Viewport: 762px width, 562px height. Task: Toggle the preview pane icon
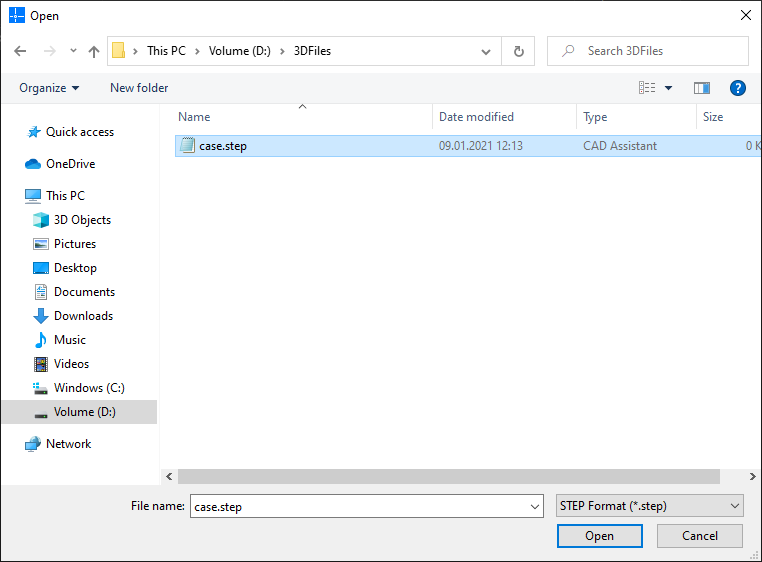[x=701, y=88]
